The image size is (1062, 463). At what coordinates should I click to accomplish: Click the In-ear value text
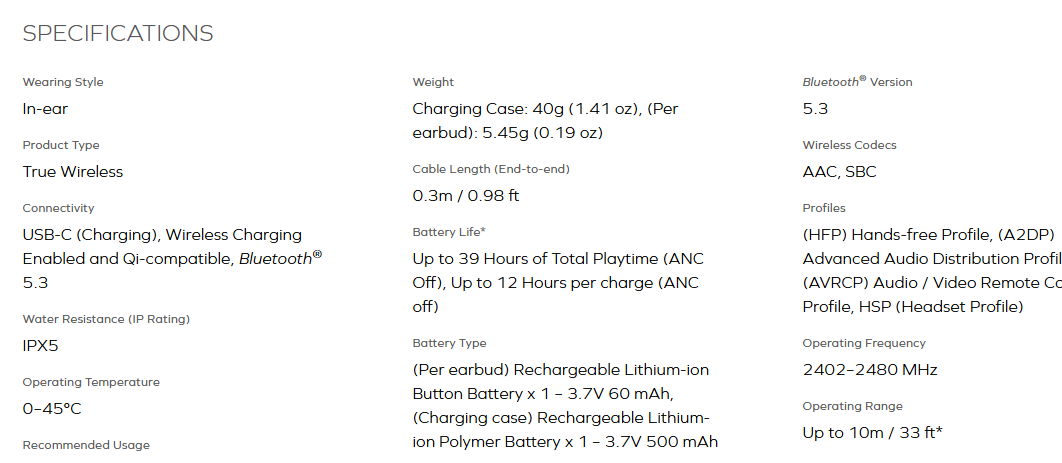pos(45,109)
